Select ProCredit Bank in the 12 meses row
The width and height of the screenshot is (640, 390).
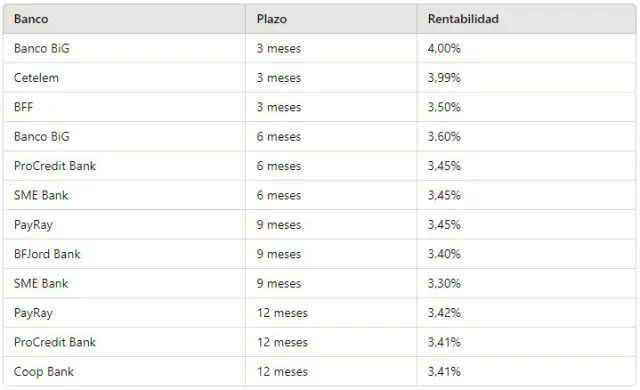[55, 342]
